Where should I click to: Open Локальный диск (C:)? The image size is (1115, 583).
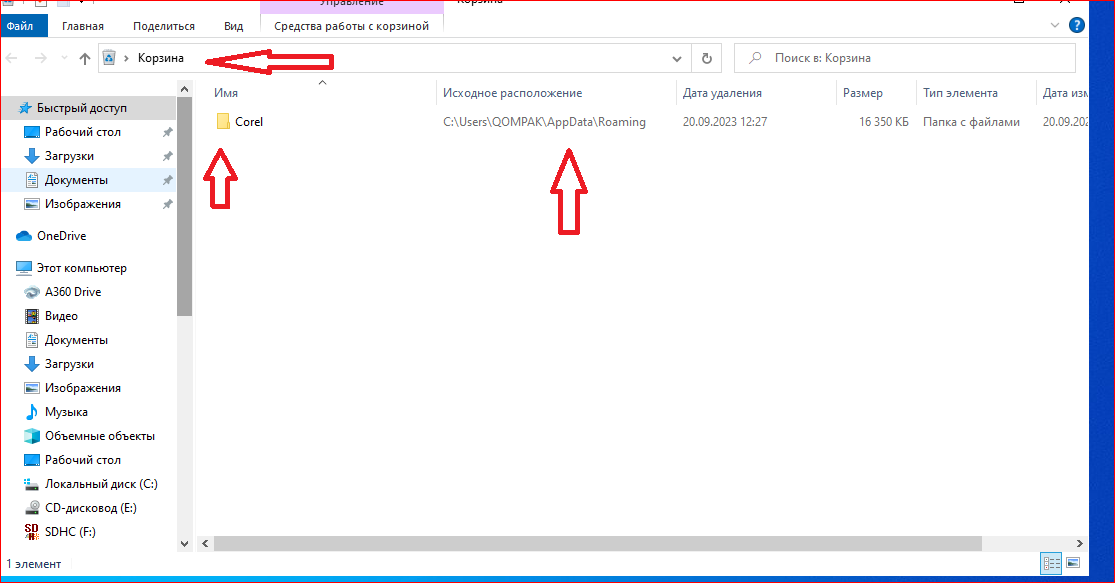pyautogui.click(x=101, y=484)
